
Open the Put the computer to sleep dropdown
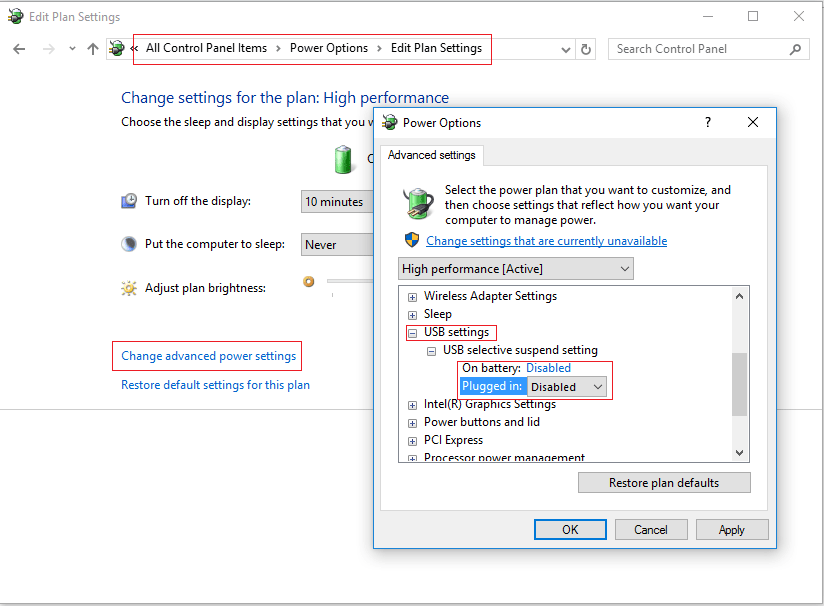click(337, 245)
